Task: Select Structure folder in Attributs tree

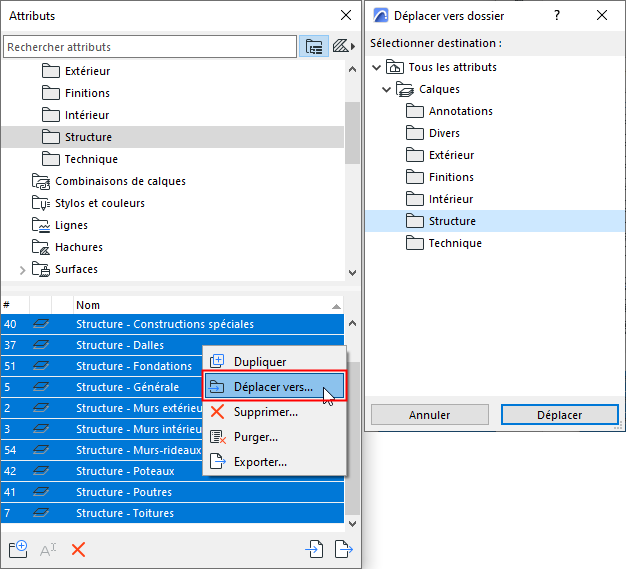Action: pos(172,137)
